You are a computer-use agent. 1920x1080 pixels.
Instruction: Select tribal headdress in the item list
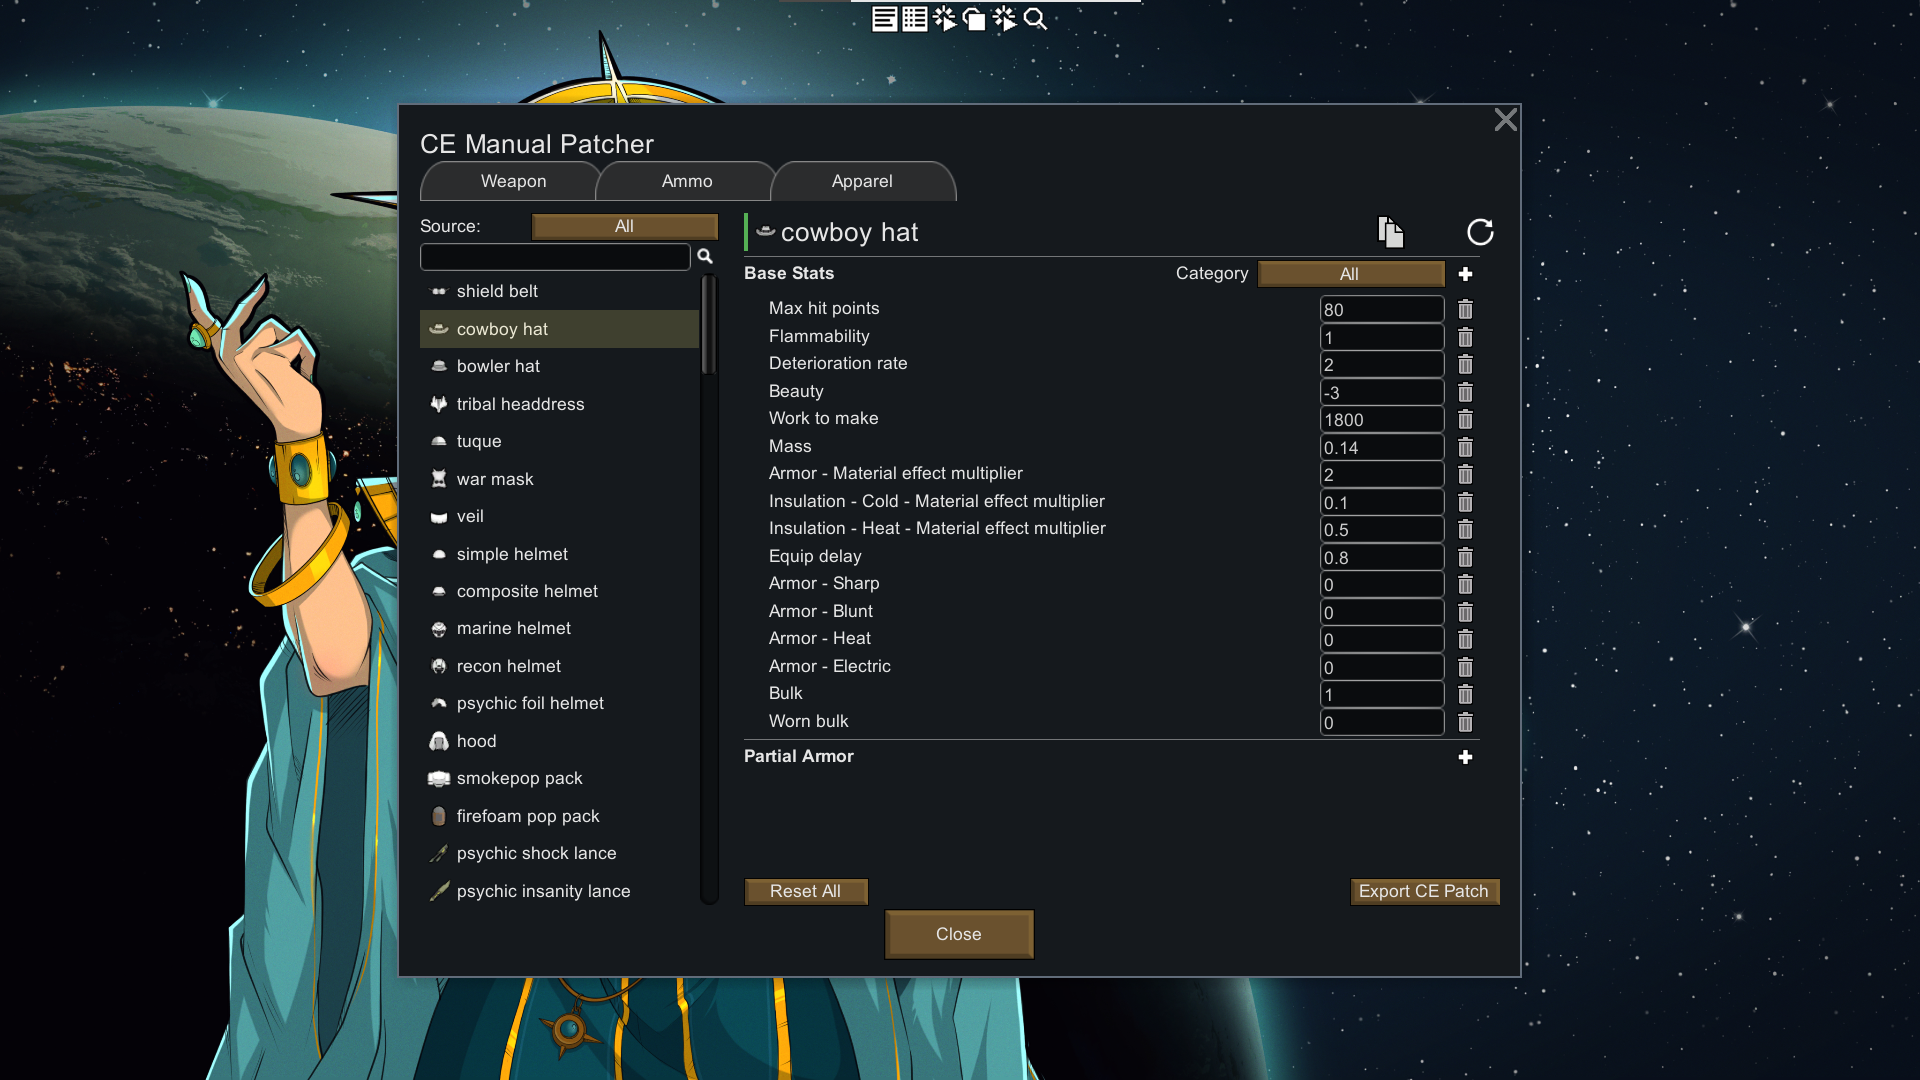[x=559, y=404]
